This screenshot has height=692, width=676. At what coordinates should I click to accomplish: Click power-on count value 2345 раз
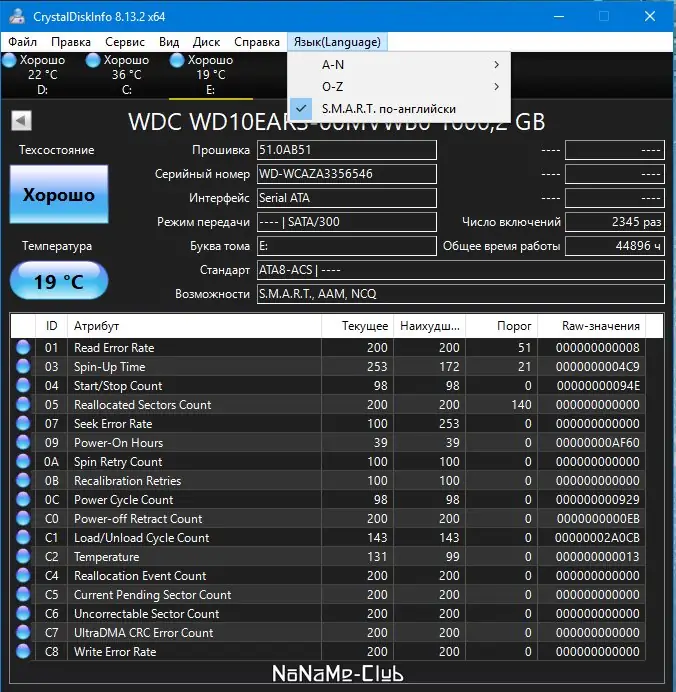pos(615,222)
